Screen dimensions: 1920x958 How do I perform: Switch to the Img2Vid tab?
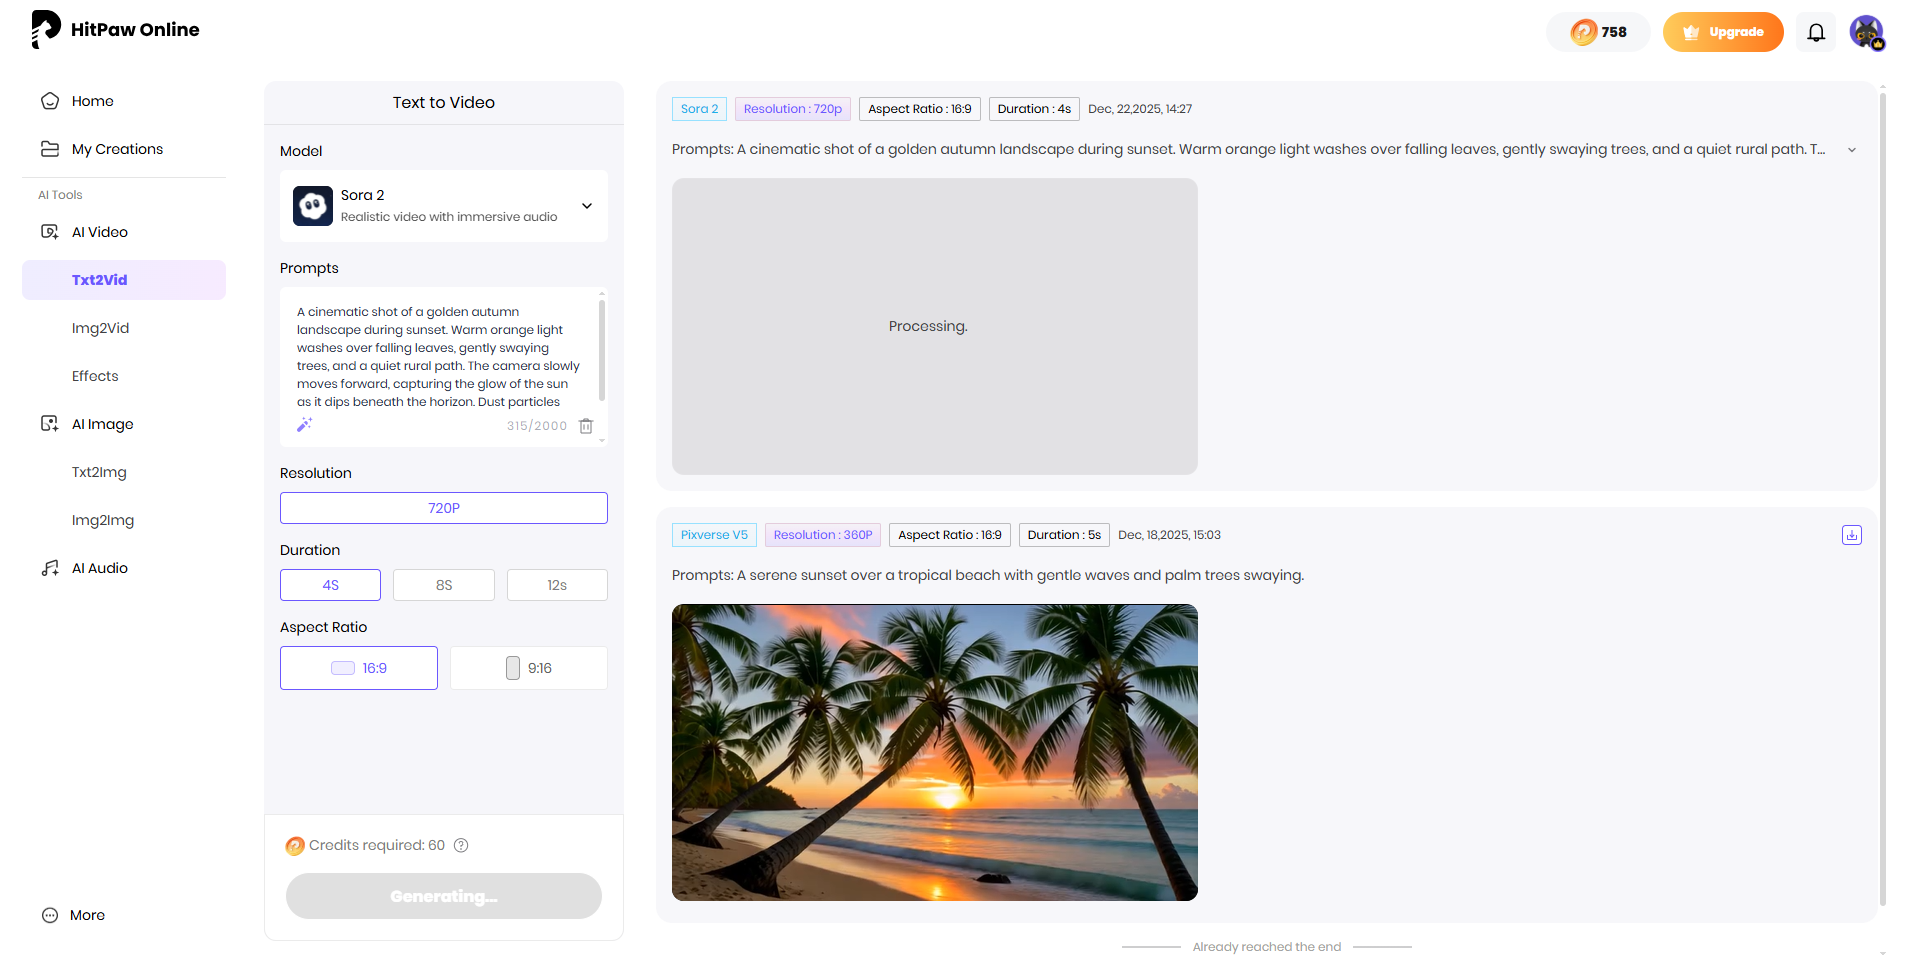[x=101, y=328]
